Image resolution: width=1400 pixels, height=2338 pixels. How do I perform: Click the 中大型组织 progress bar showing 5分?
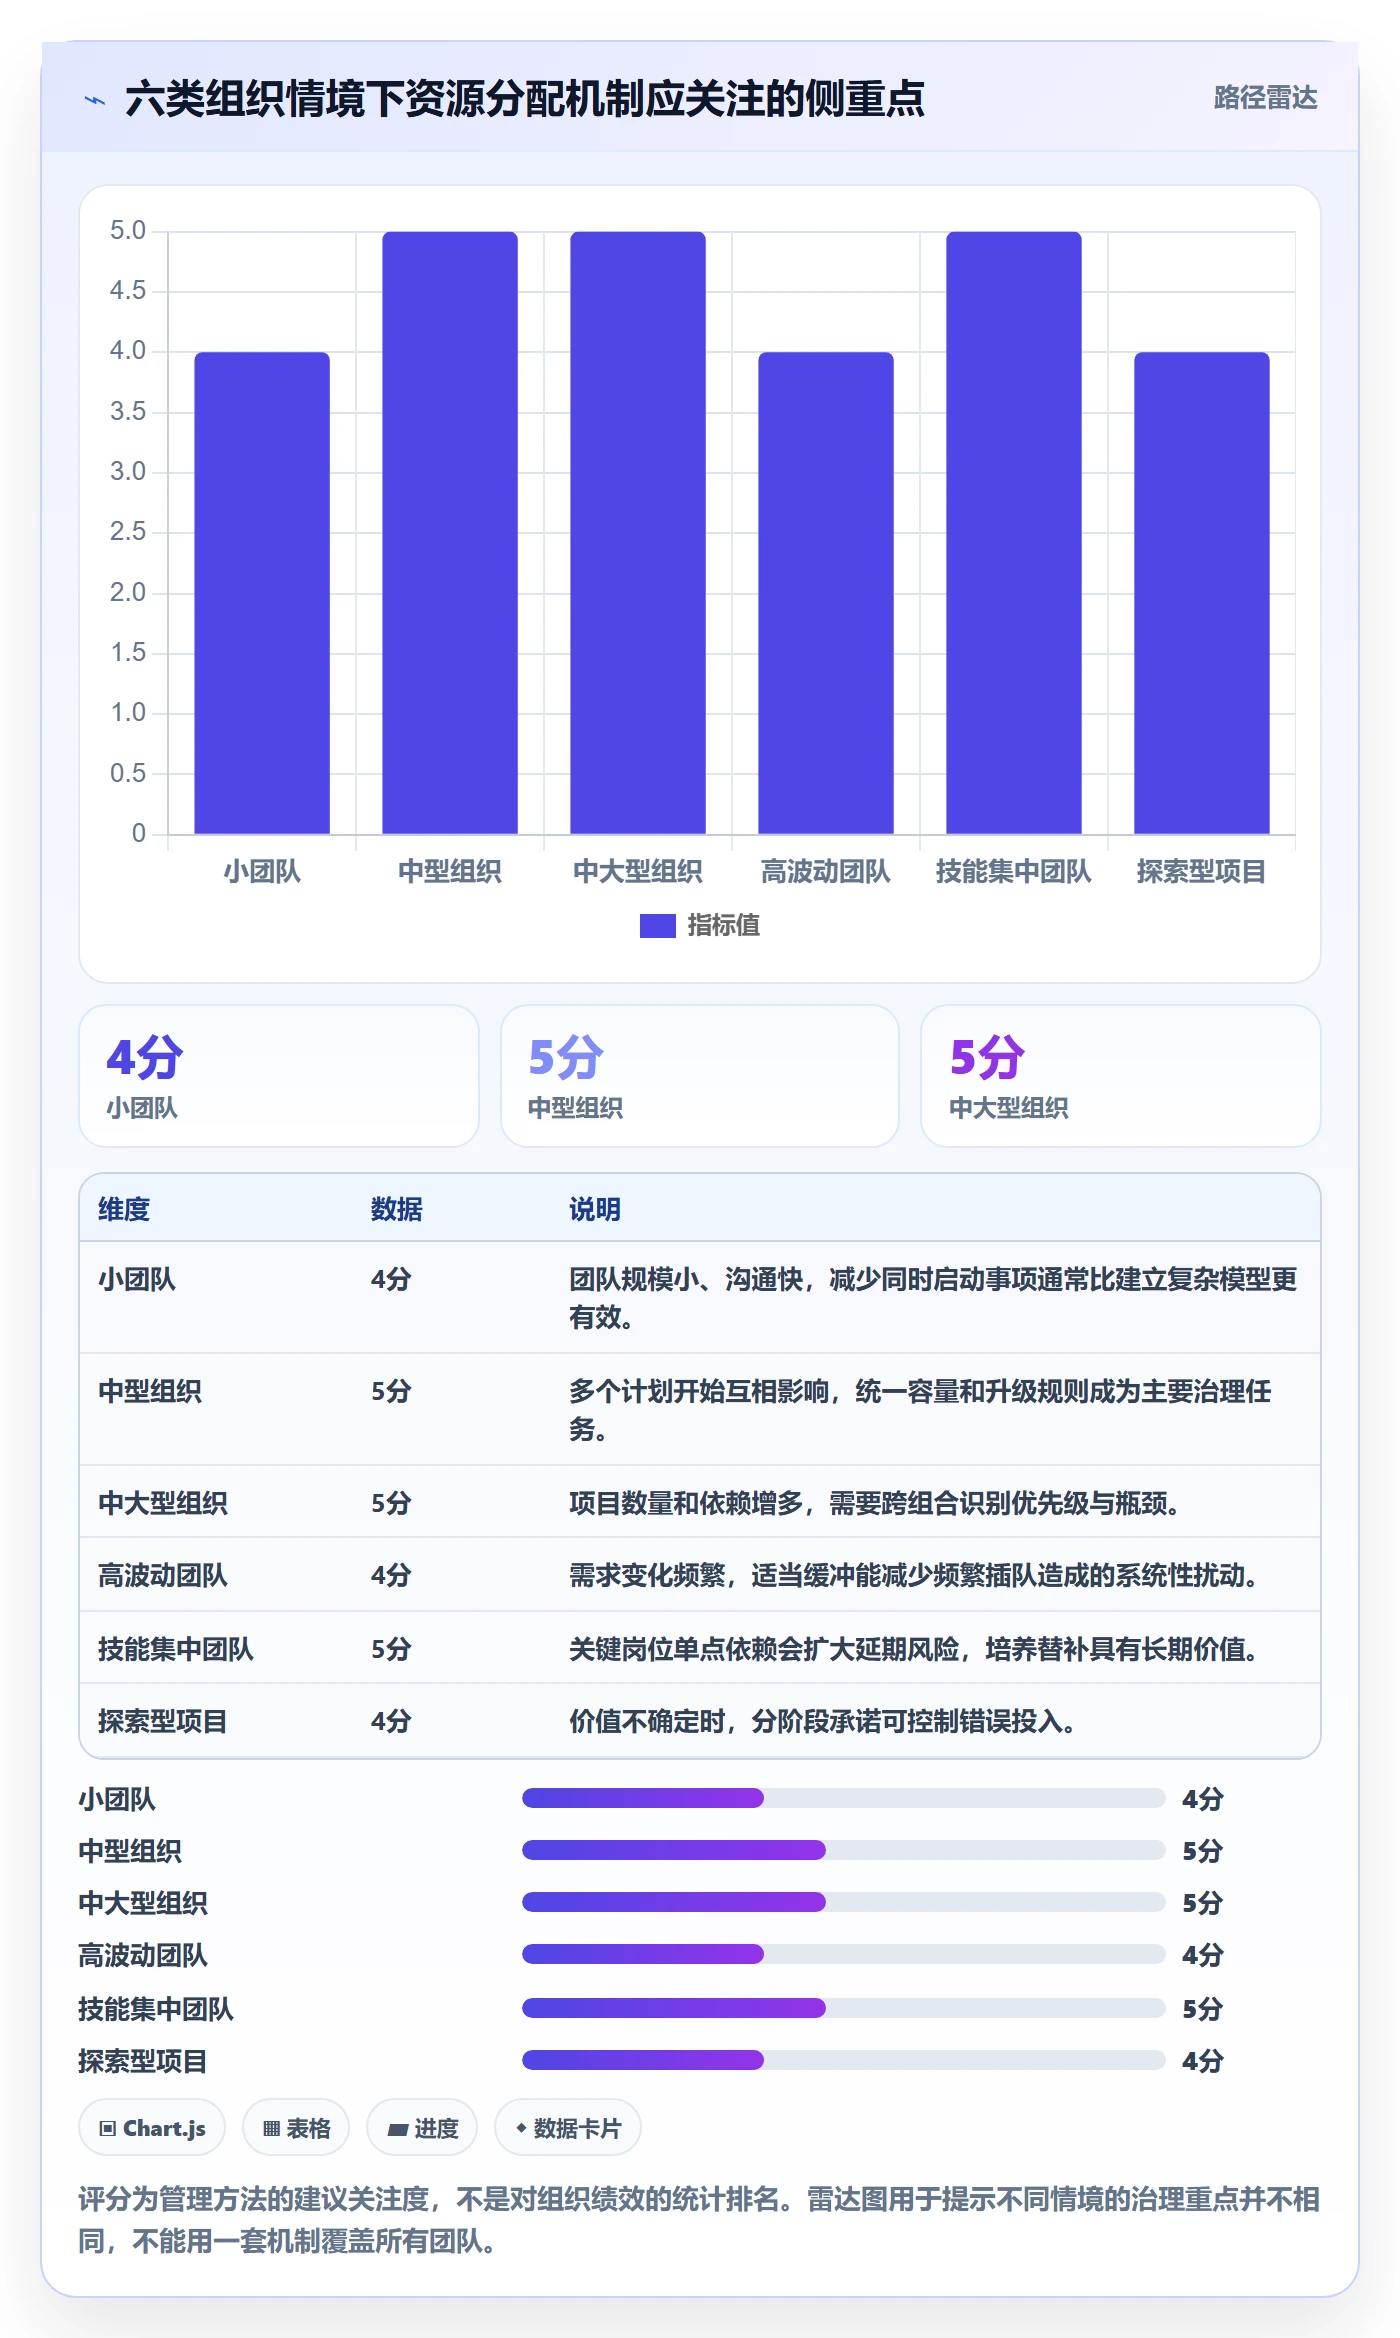click(x=844, y=1902)
